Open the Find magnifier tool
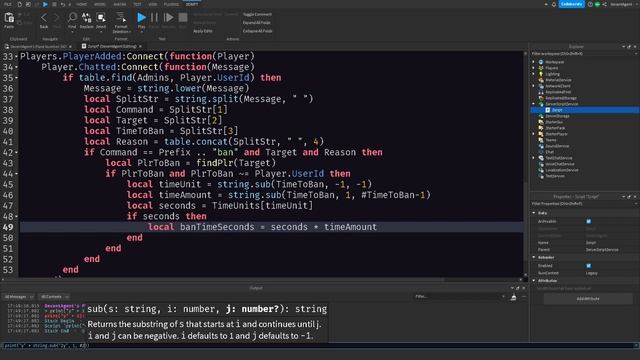The height and width of the screenshot is (360, 640). click(x=72, y=17)
